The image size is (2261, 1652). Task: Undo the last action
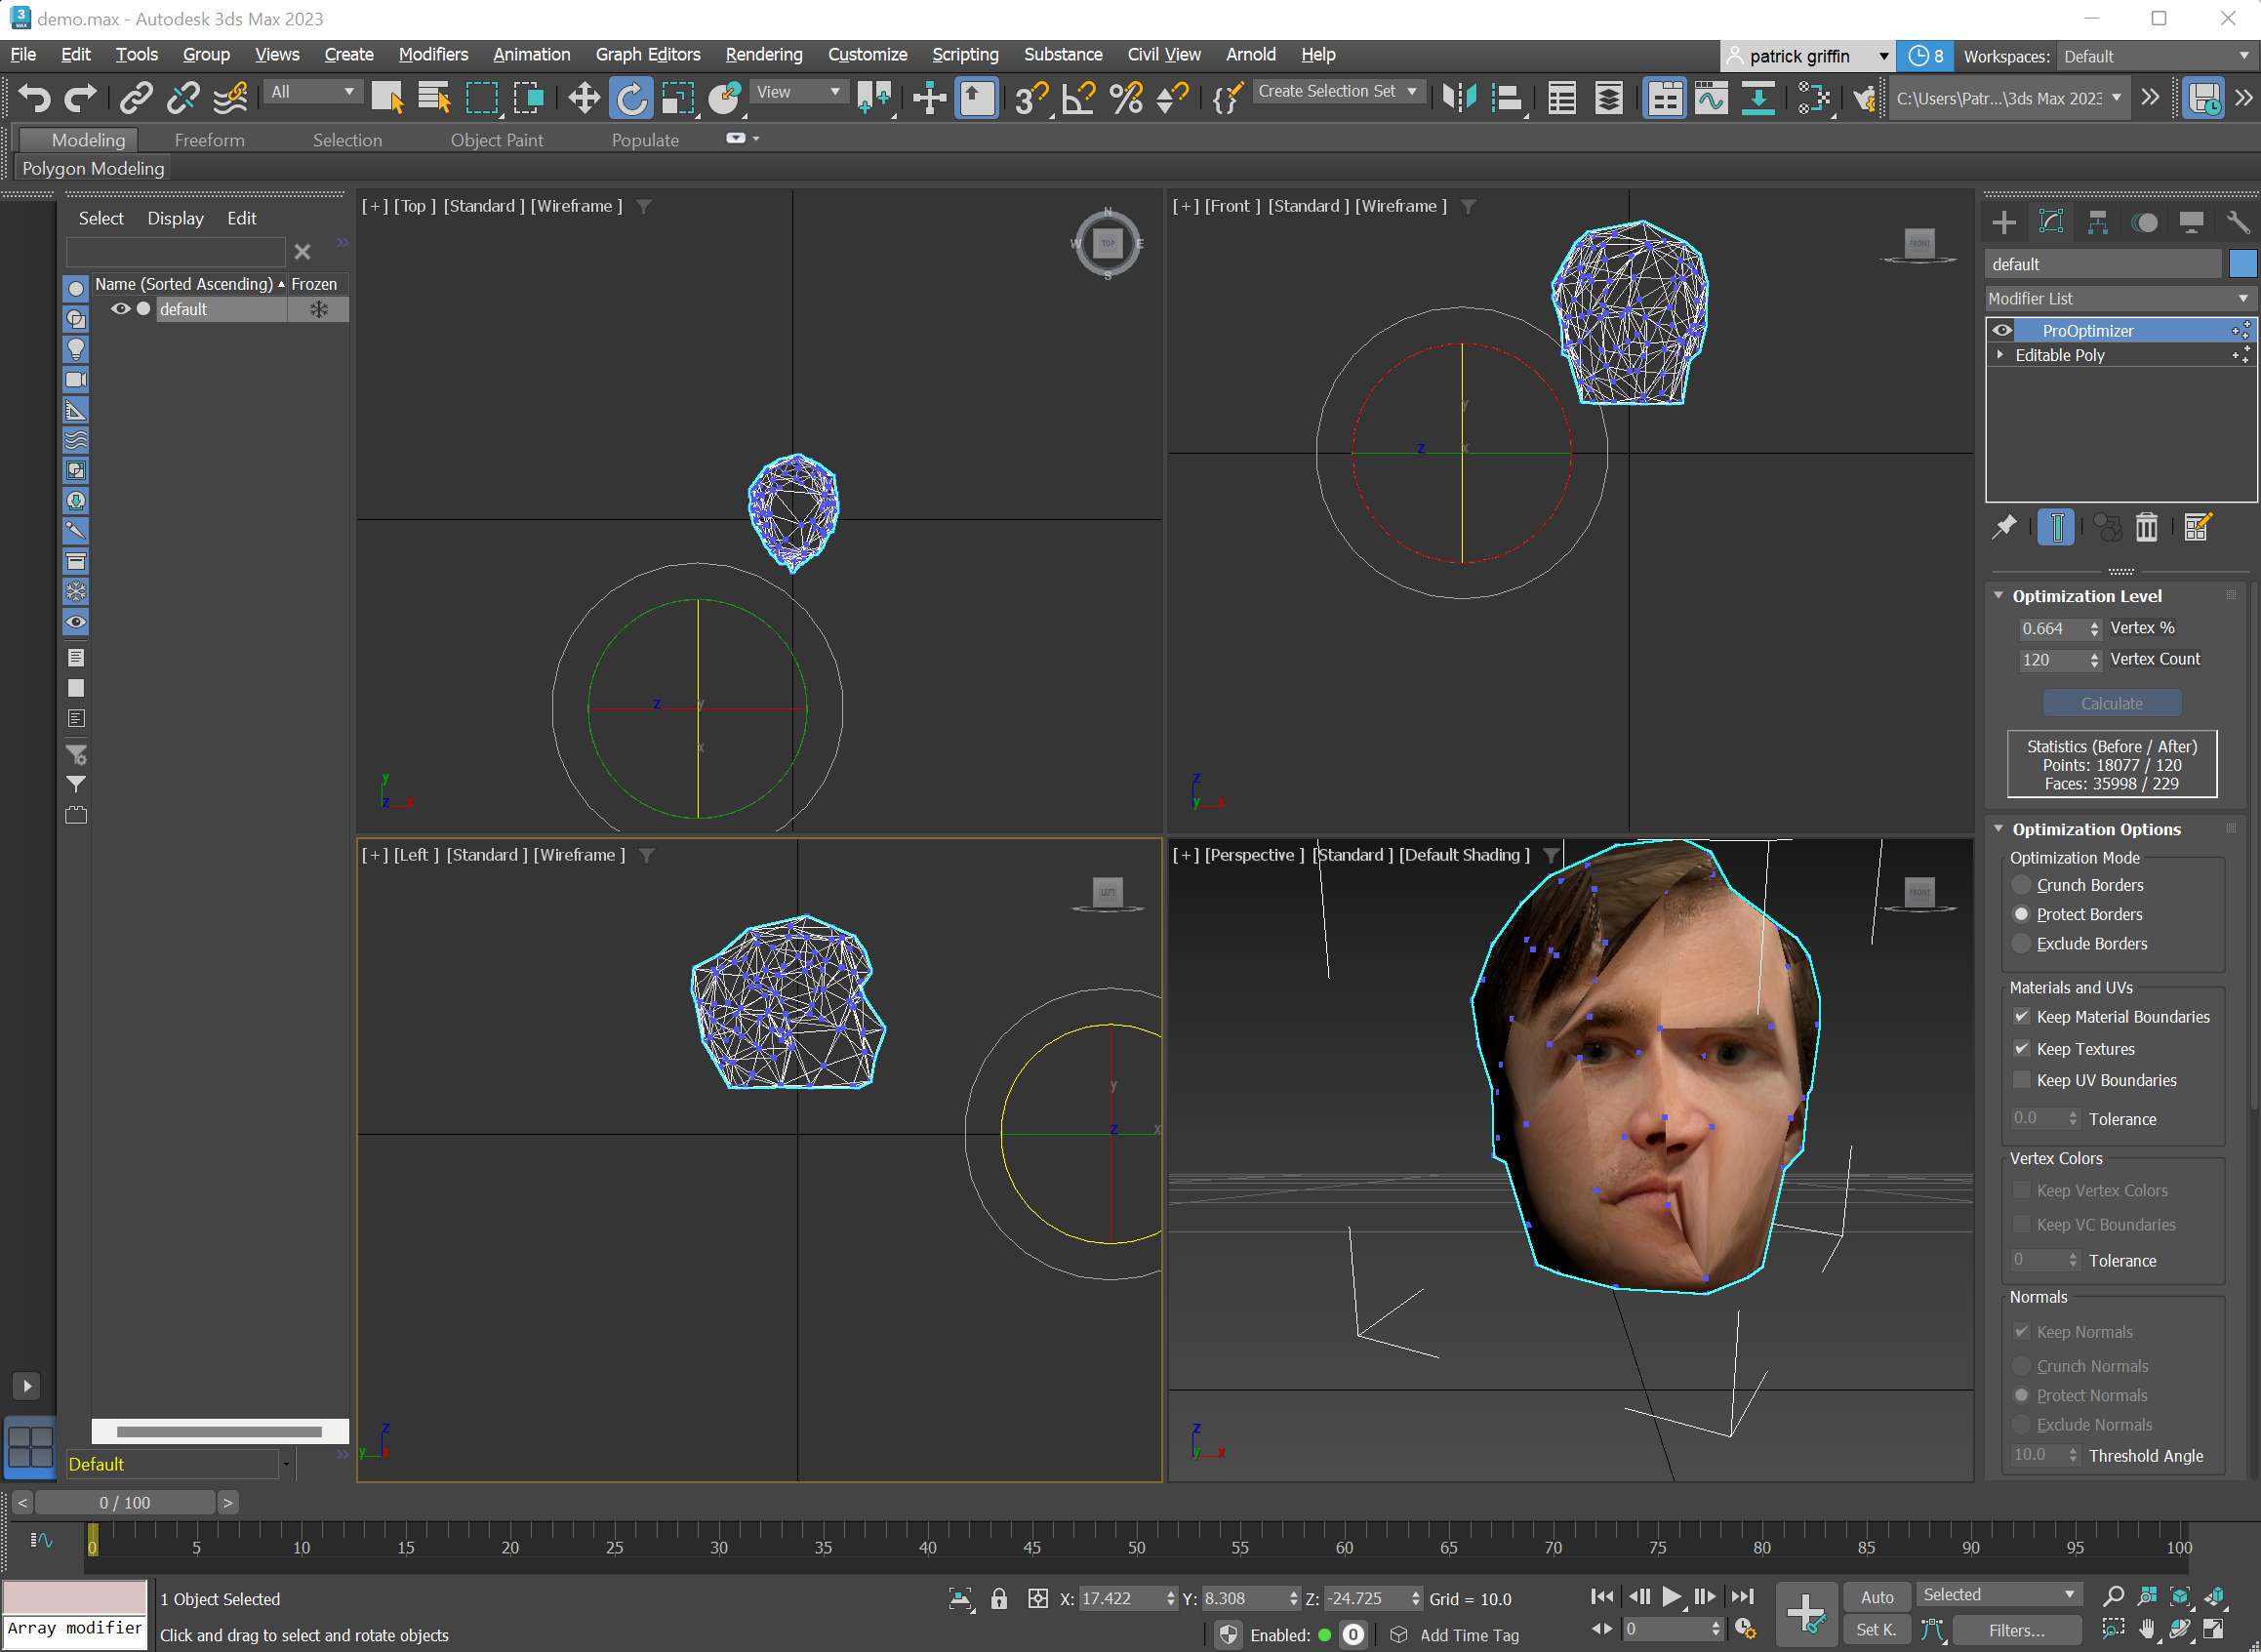point(35,97)
